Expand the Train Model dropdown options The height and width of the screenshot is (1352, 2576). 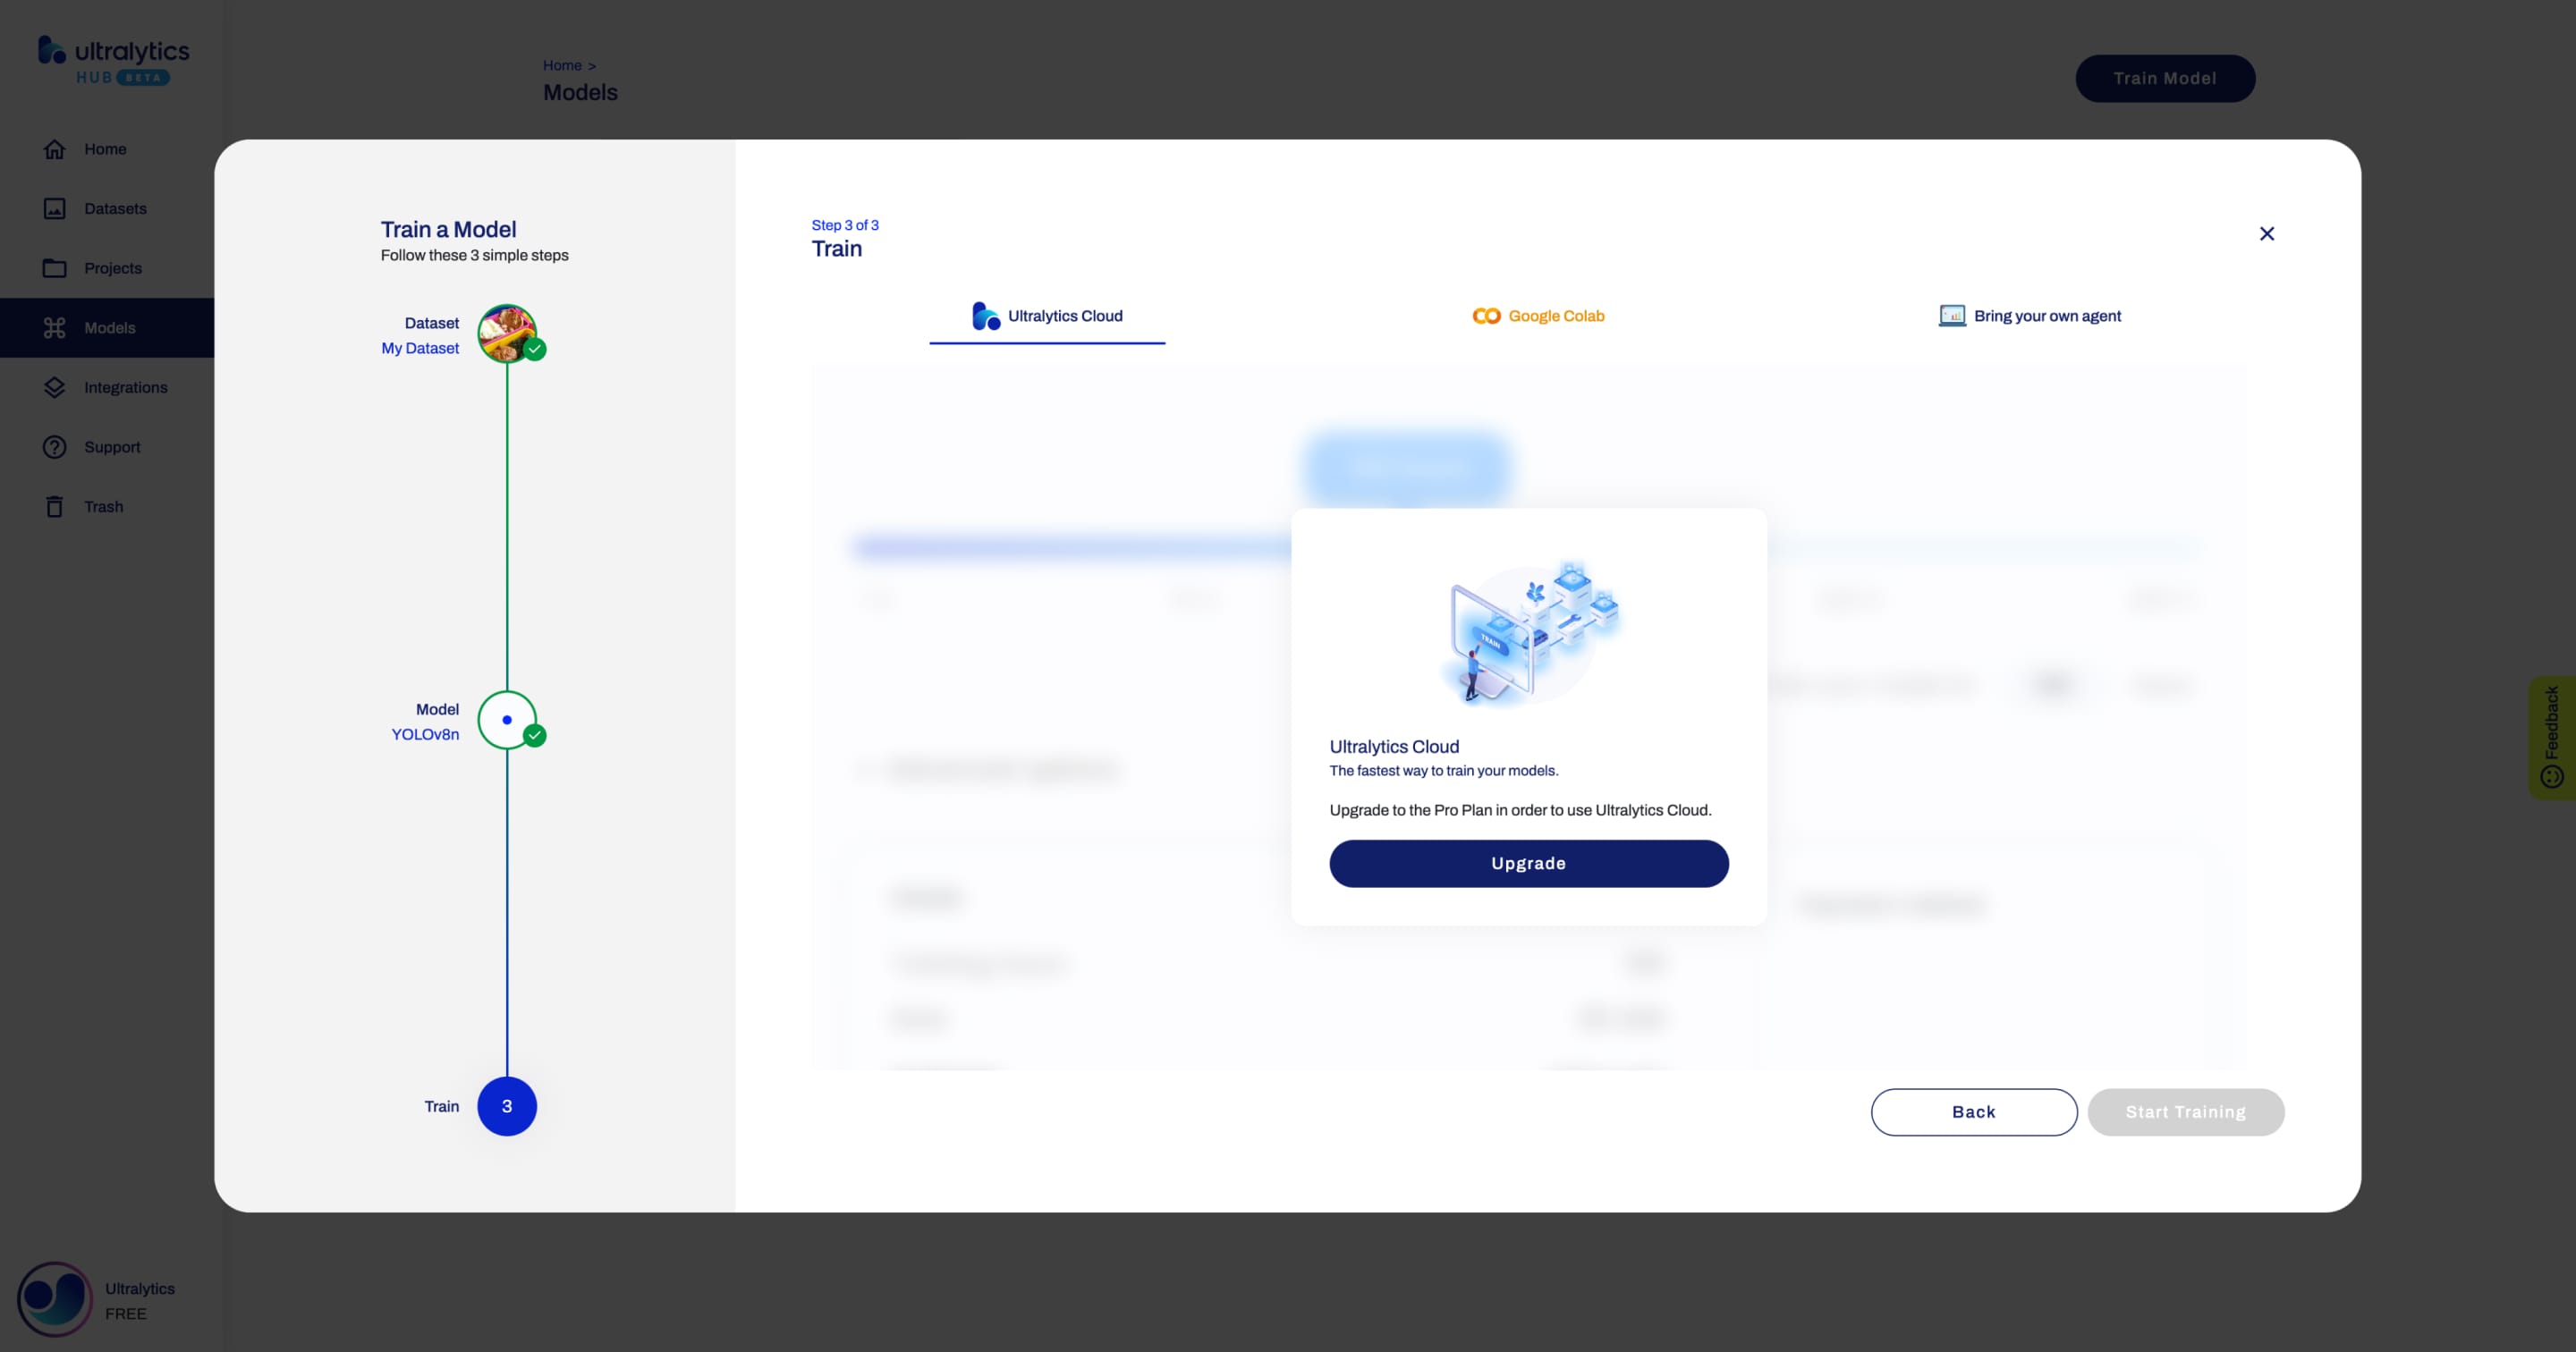[x=2164, y=77]
